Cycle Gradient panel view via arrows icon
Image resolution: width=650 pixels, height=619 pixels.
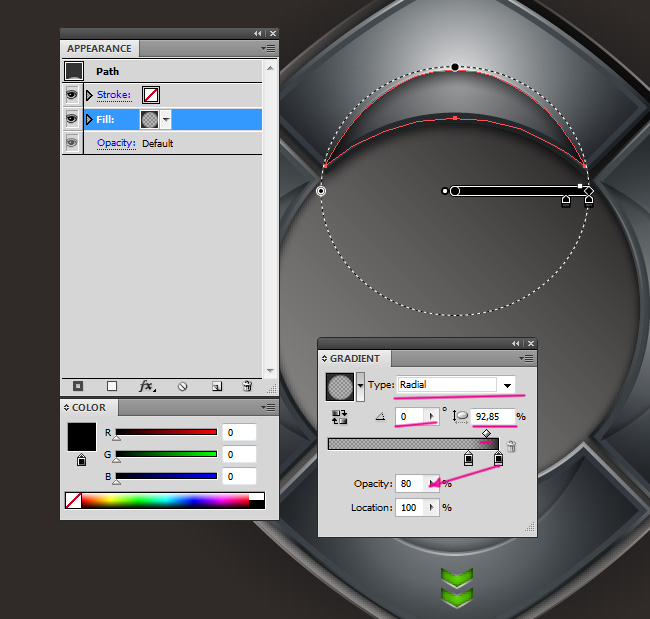pos(325,358)
